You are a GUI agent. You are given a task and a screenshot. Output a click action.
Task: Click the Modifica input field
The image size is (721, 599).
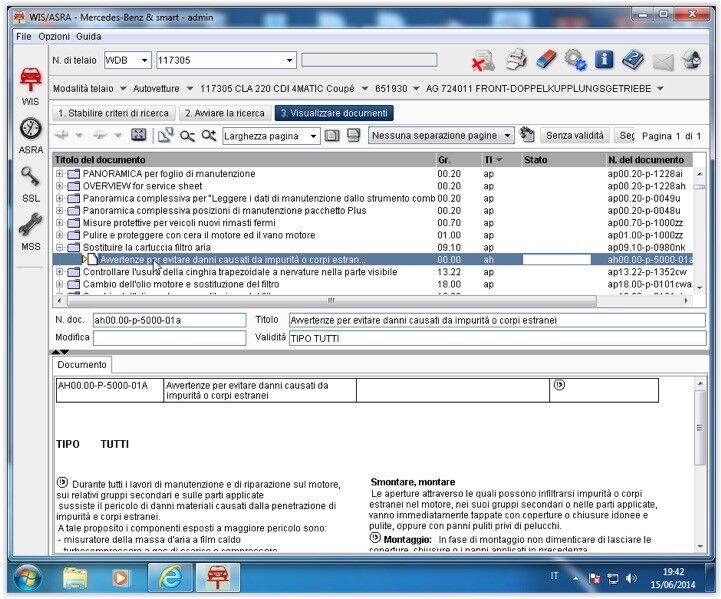pyautogui.click(x=169, y=338)
